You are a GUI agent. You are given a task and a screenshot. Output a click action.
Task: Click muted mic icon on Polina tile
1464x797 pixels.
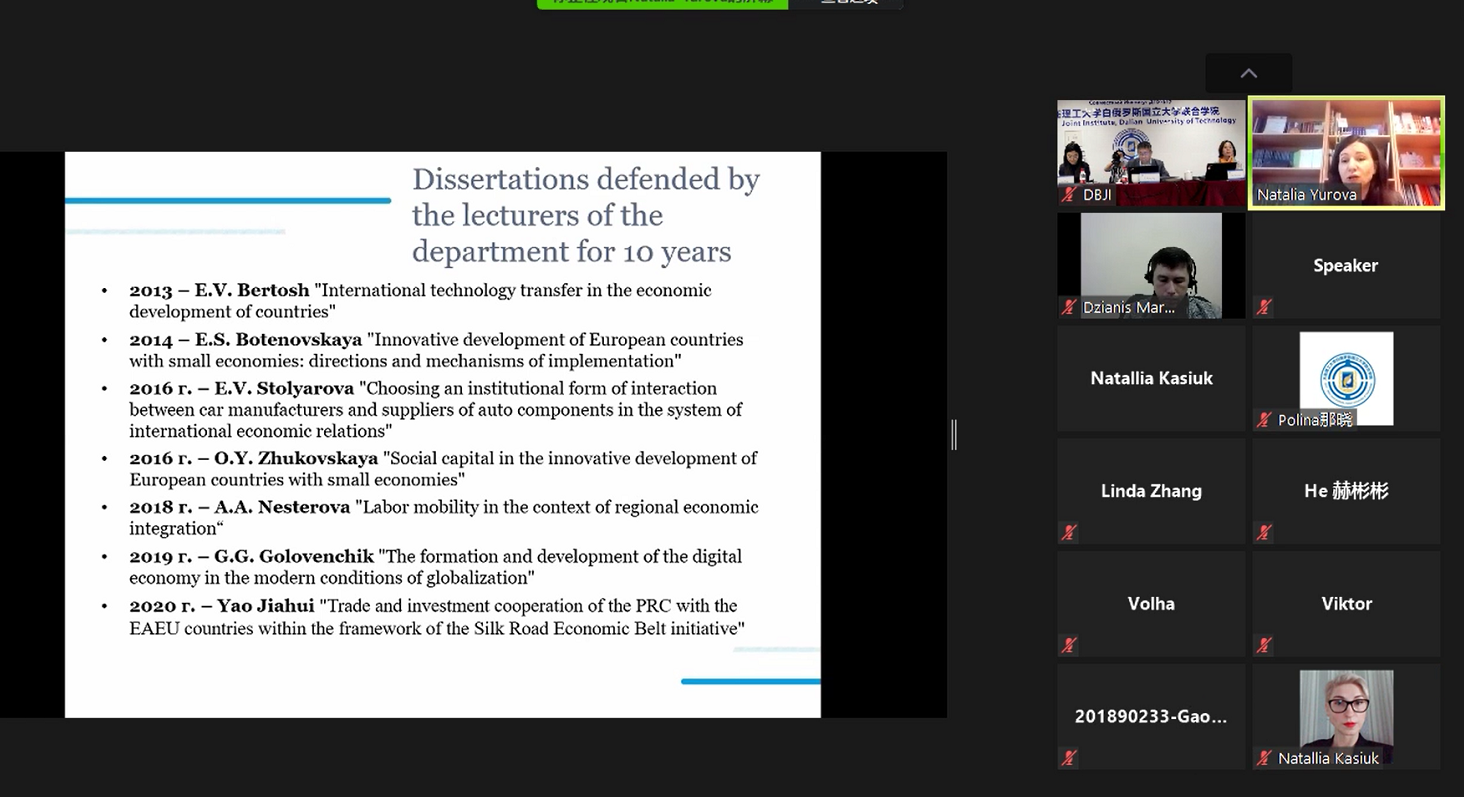[x=1264, y=420]
